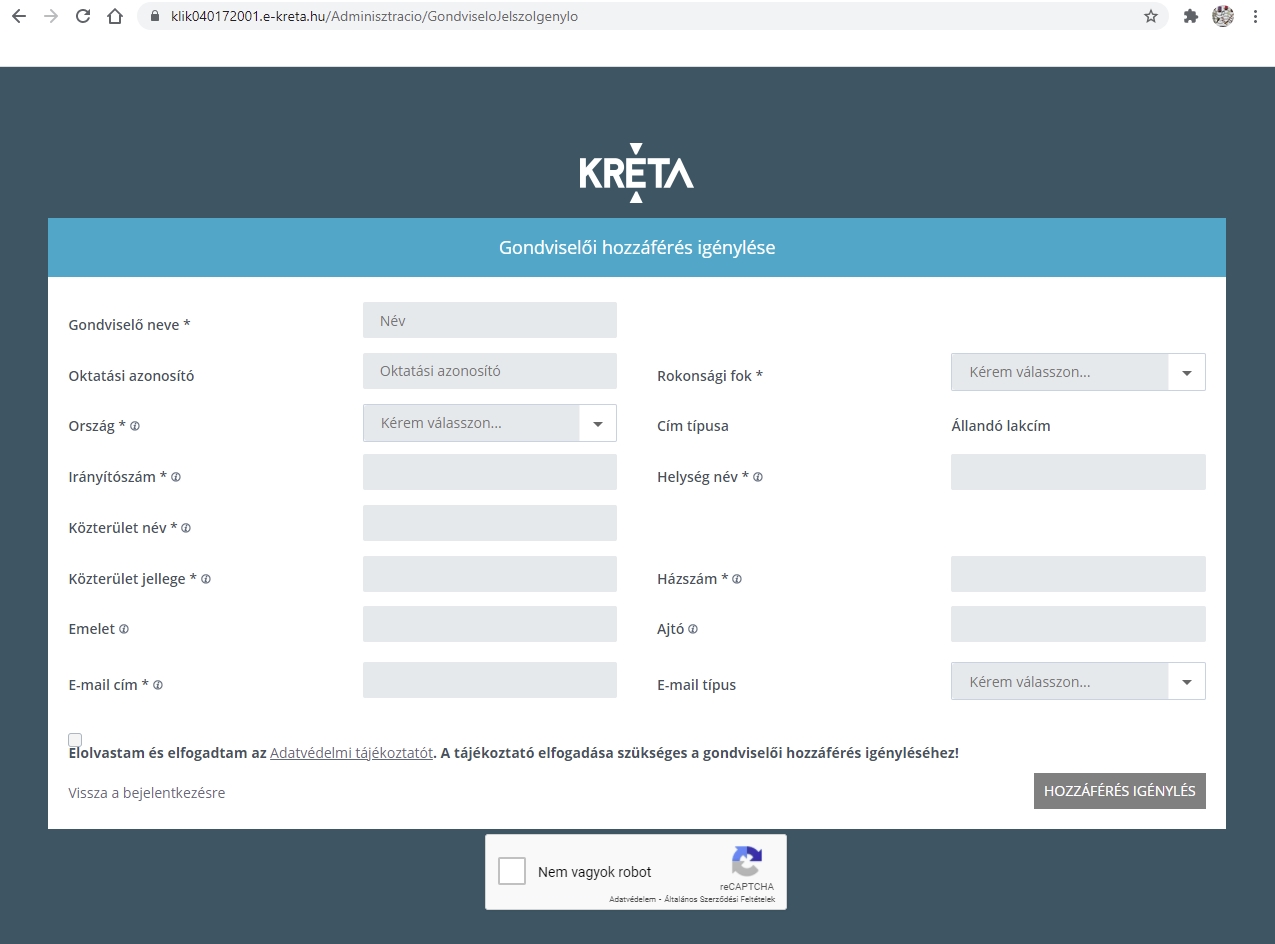
Task: Show info icon next to Irányítószám
Action: click(x=176, y=477)
